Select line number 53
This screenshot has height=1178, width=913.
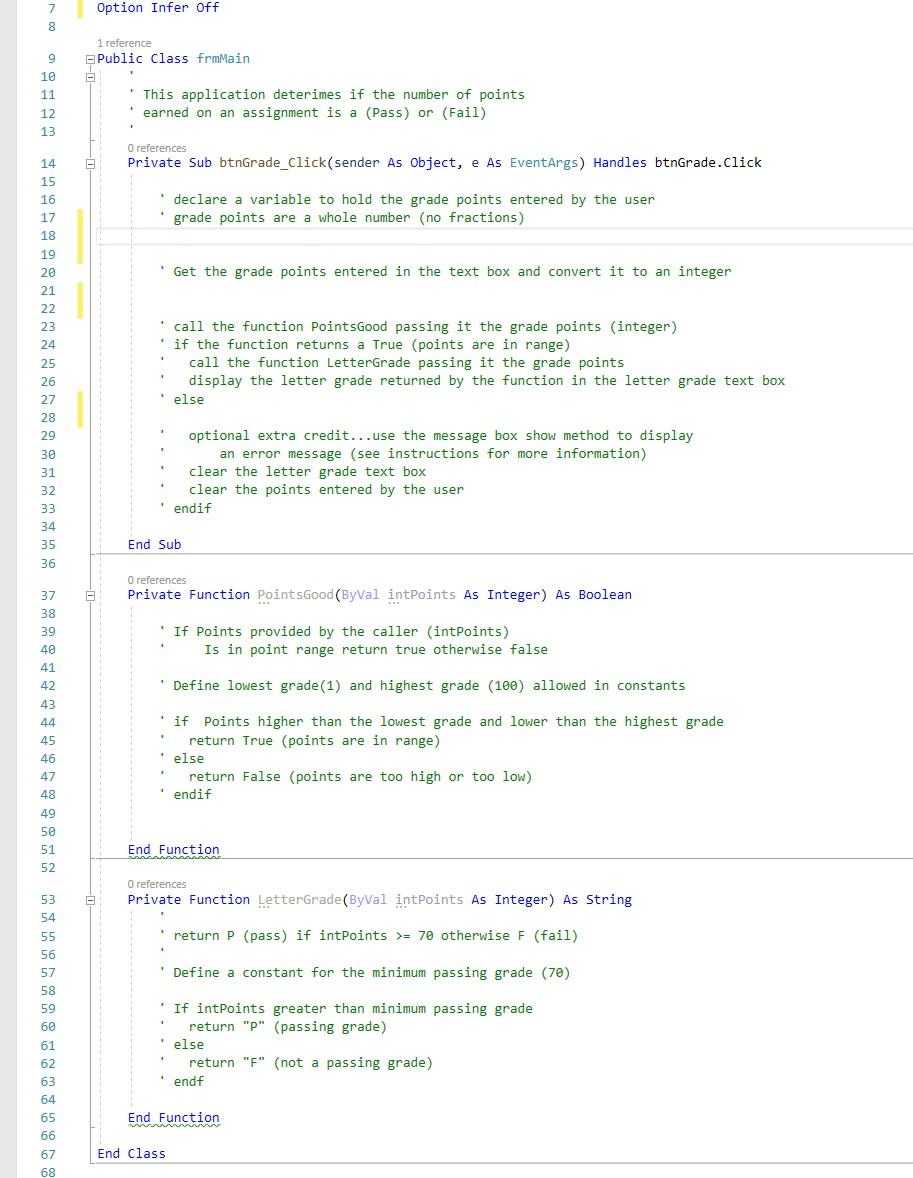47,899
